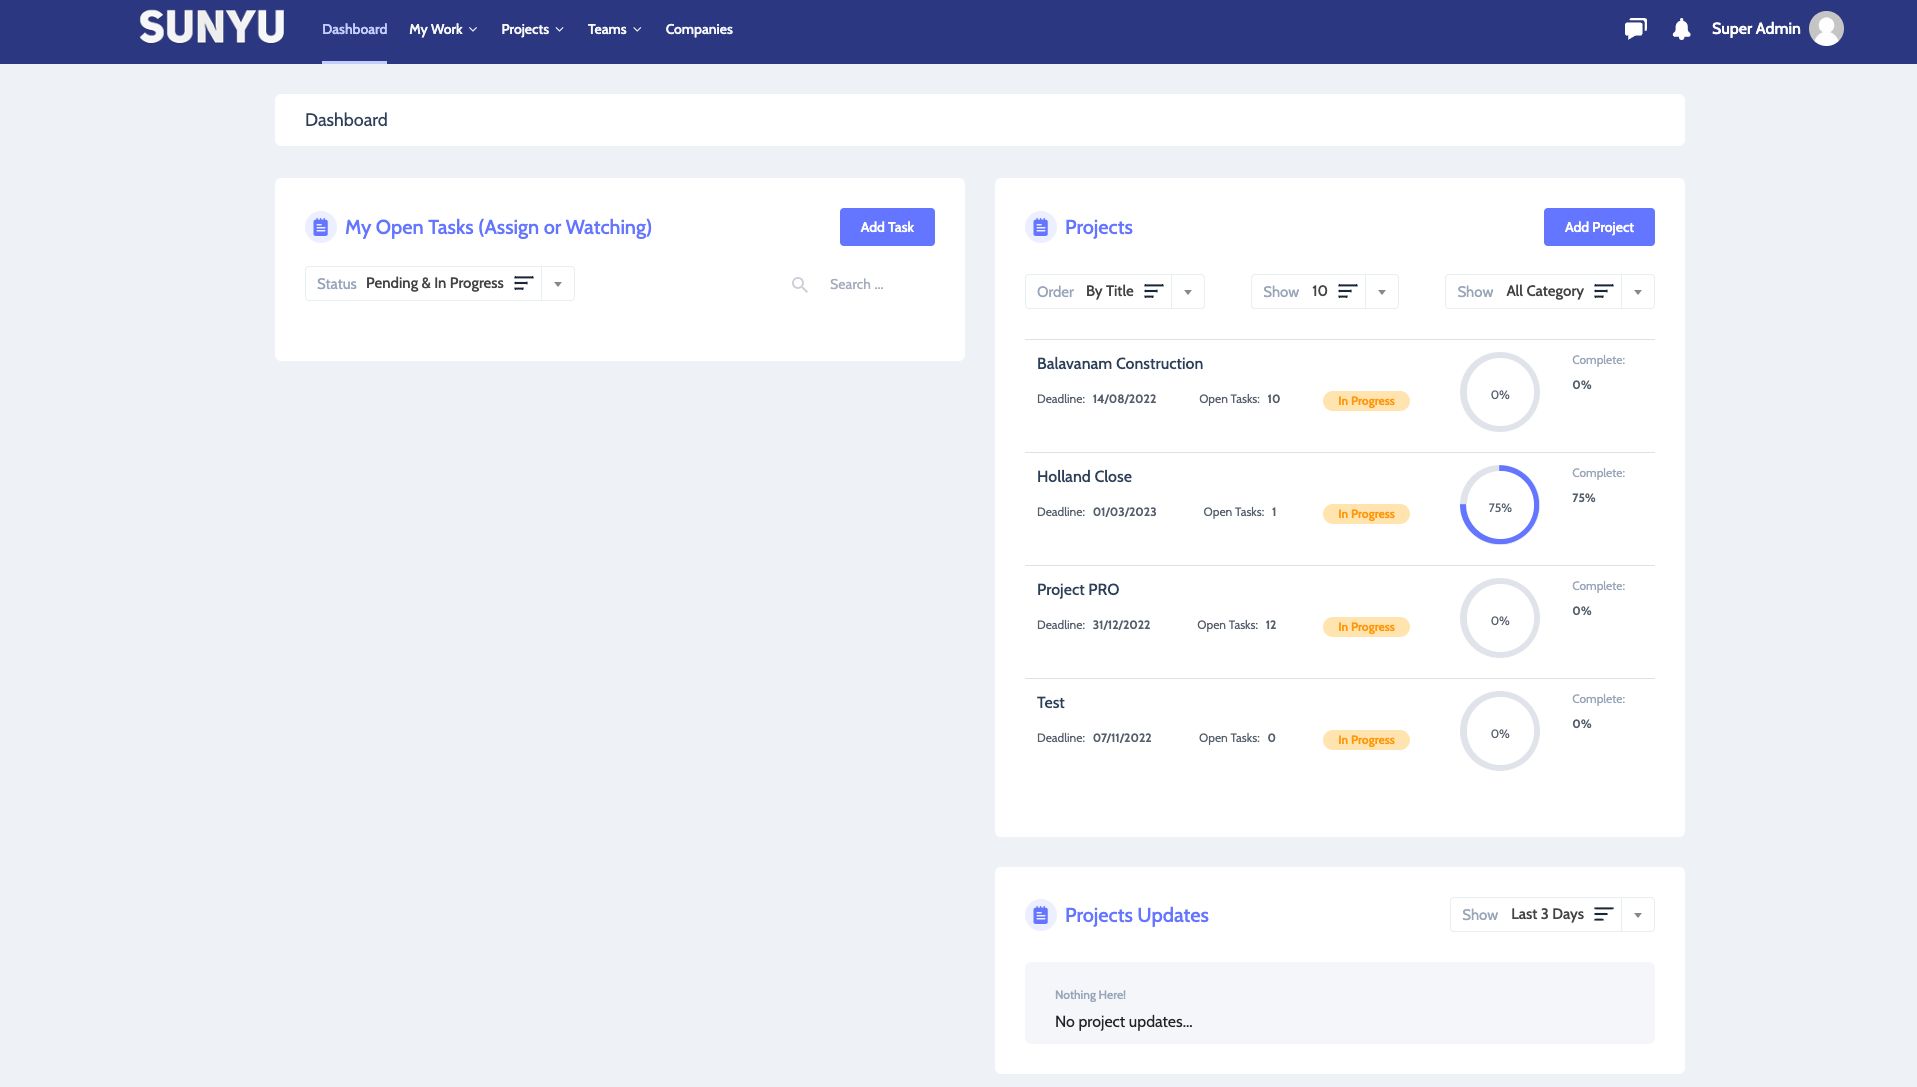Viewport: 1917px width, 1087px height.
Task: Expand the Projects menu in navbar
Action: tap(532, 29)
